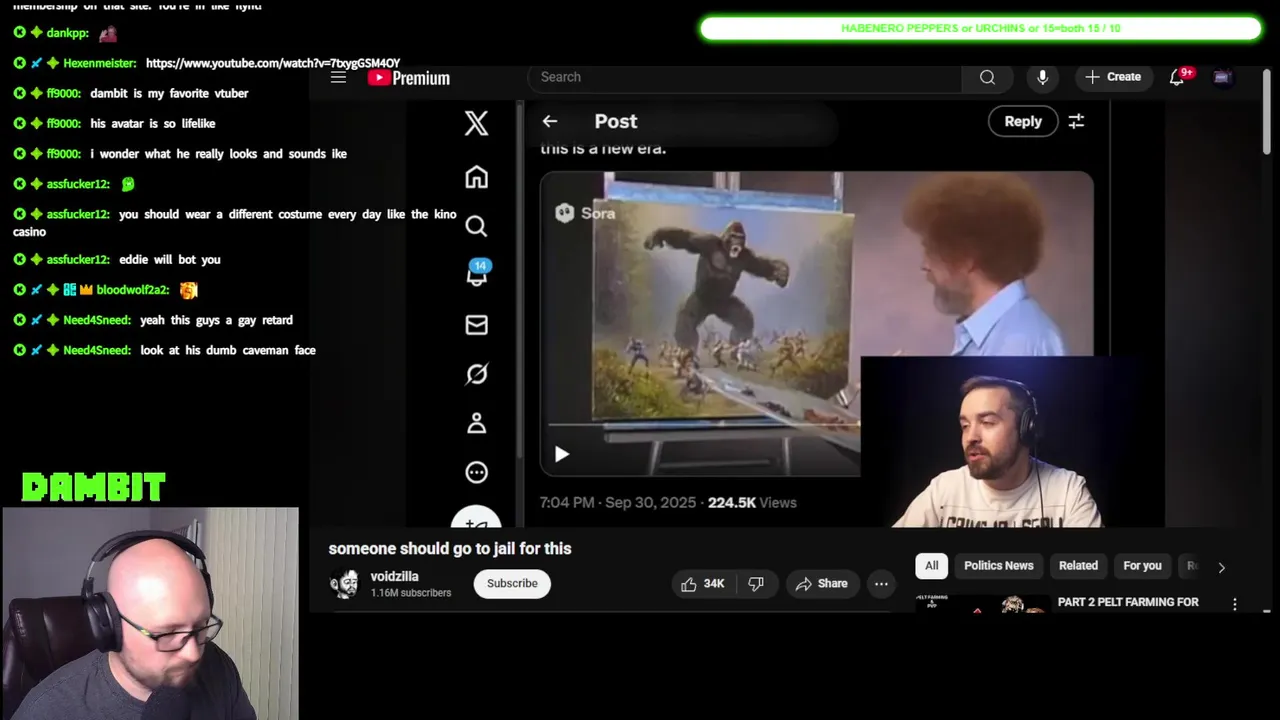1280x720 pixels.
Task: Click the Reply button on post
Action: pyautogui.click(x=1023, y=121)
